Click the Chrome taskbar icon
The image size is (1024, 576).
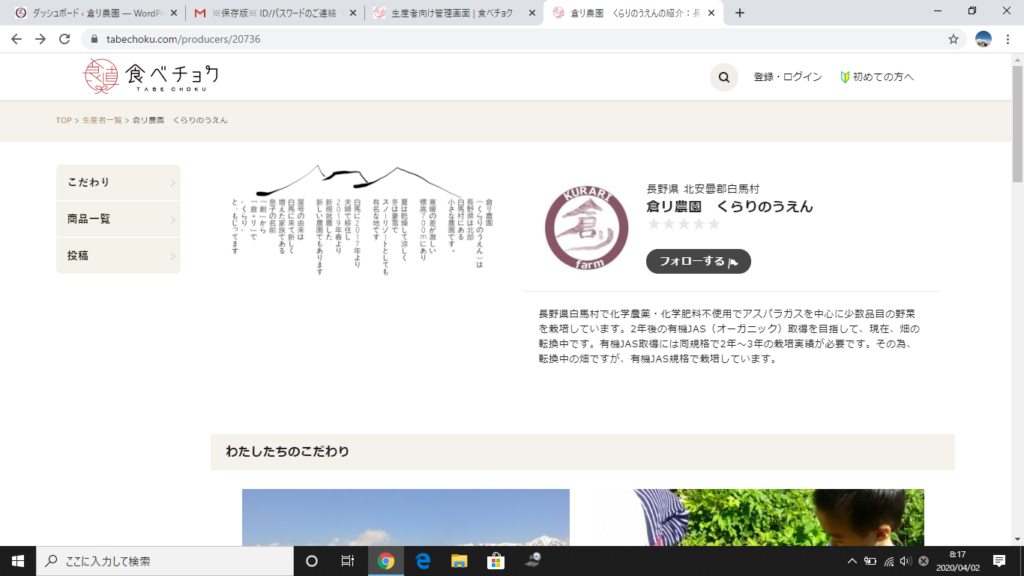click(x=386, y=561)
